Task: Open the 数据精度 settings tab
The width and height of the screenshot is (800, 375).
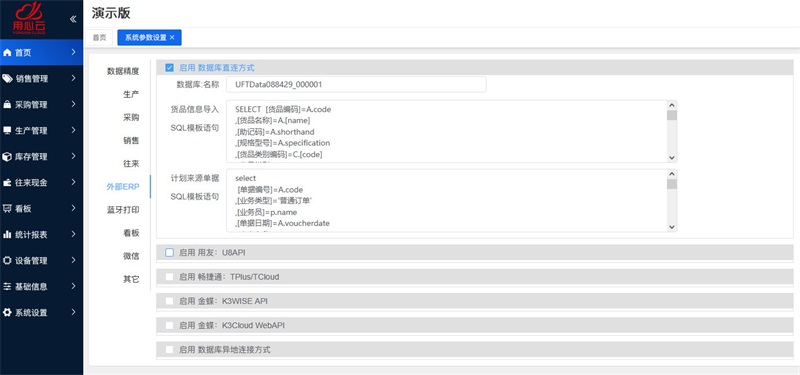Action: coord(123,71)
